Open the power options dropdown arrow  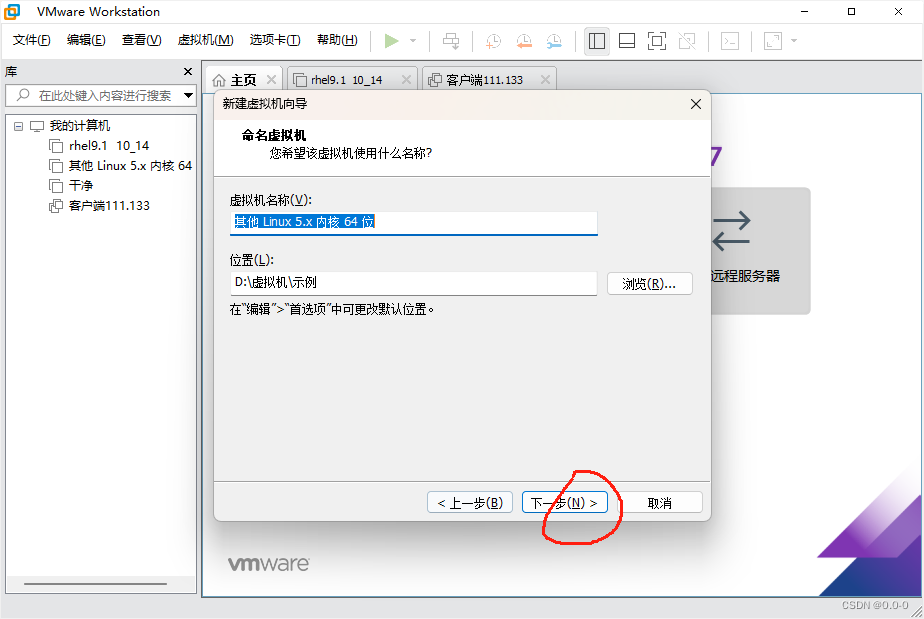point(413,41)
